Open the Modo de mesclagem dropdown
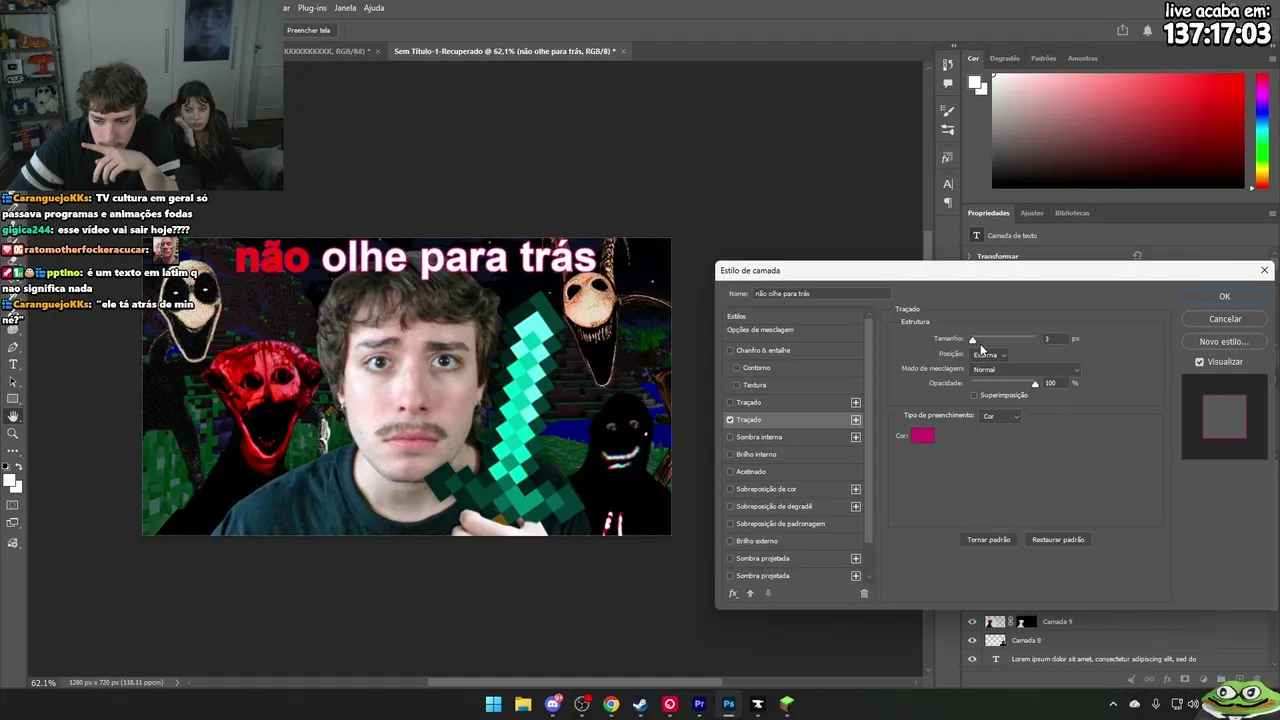The width and height of the screenshot is (1280, 720). click(1026, 370)
